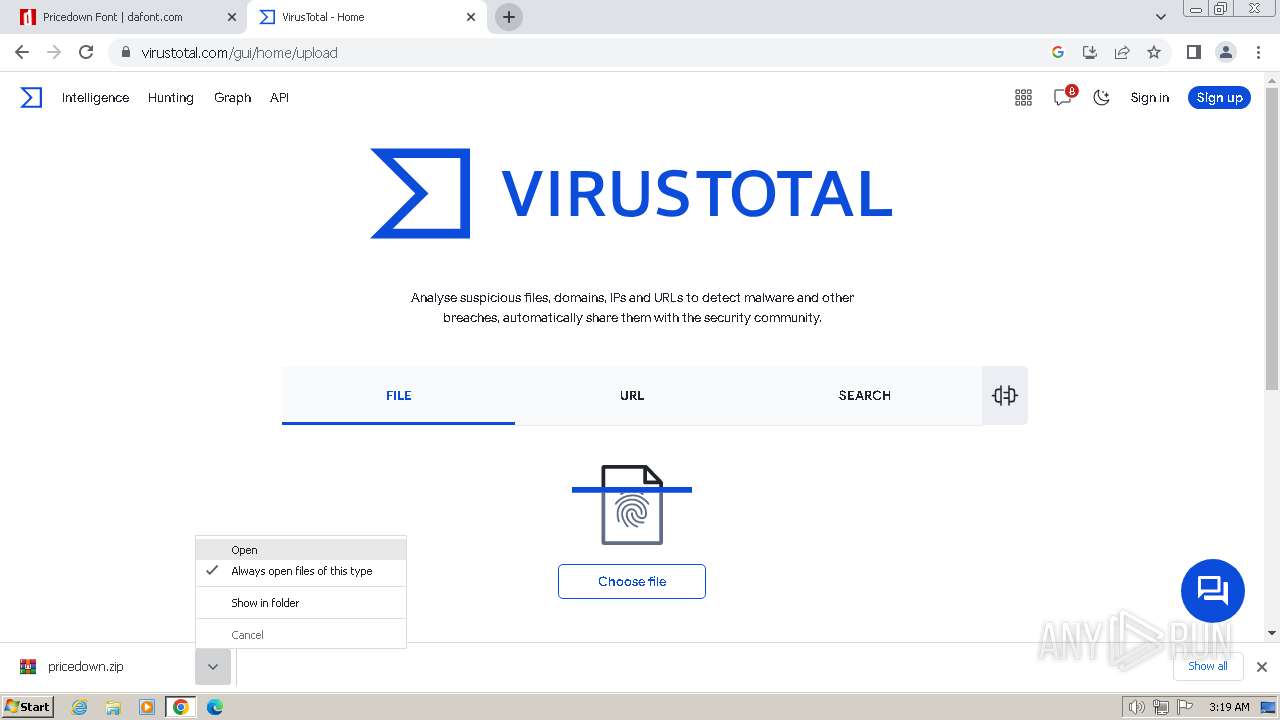Image resolution: width=1280 pixels, height=720 pixels.
Task: Click the file comparison icon beside SEARCH
Action: 1005,395
